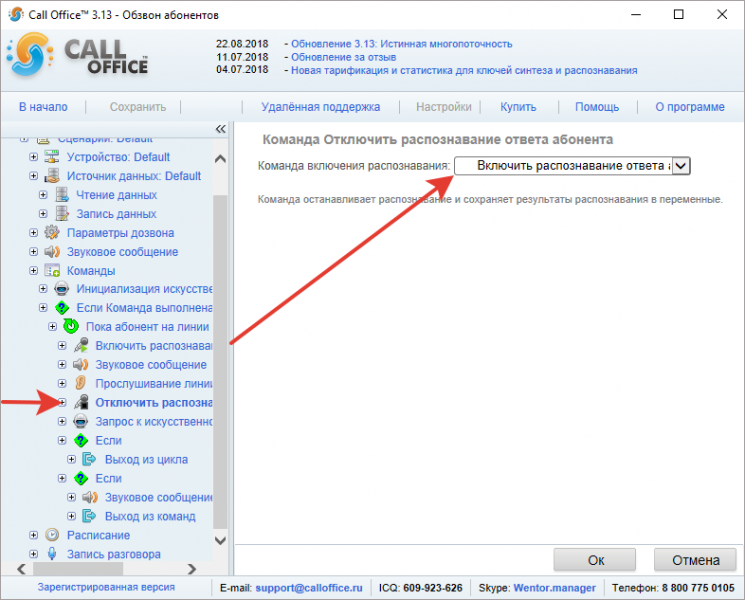Click the green loop icon for Пока абонент на линии
The image size is (745, 600).
click(x=71, y=326)
